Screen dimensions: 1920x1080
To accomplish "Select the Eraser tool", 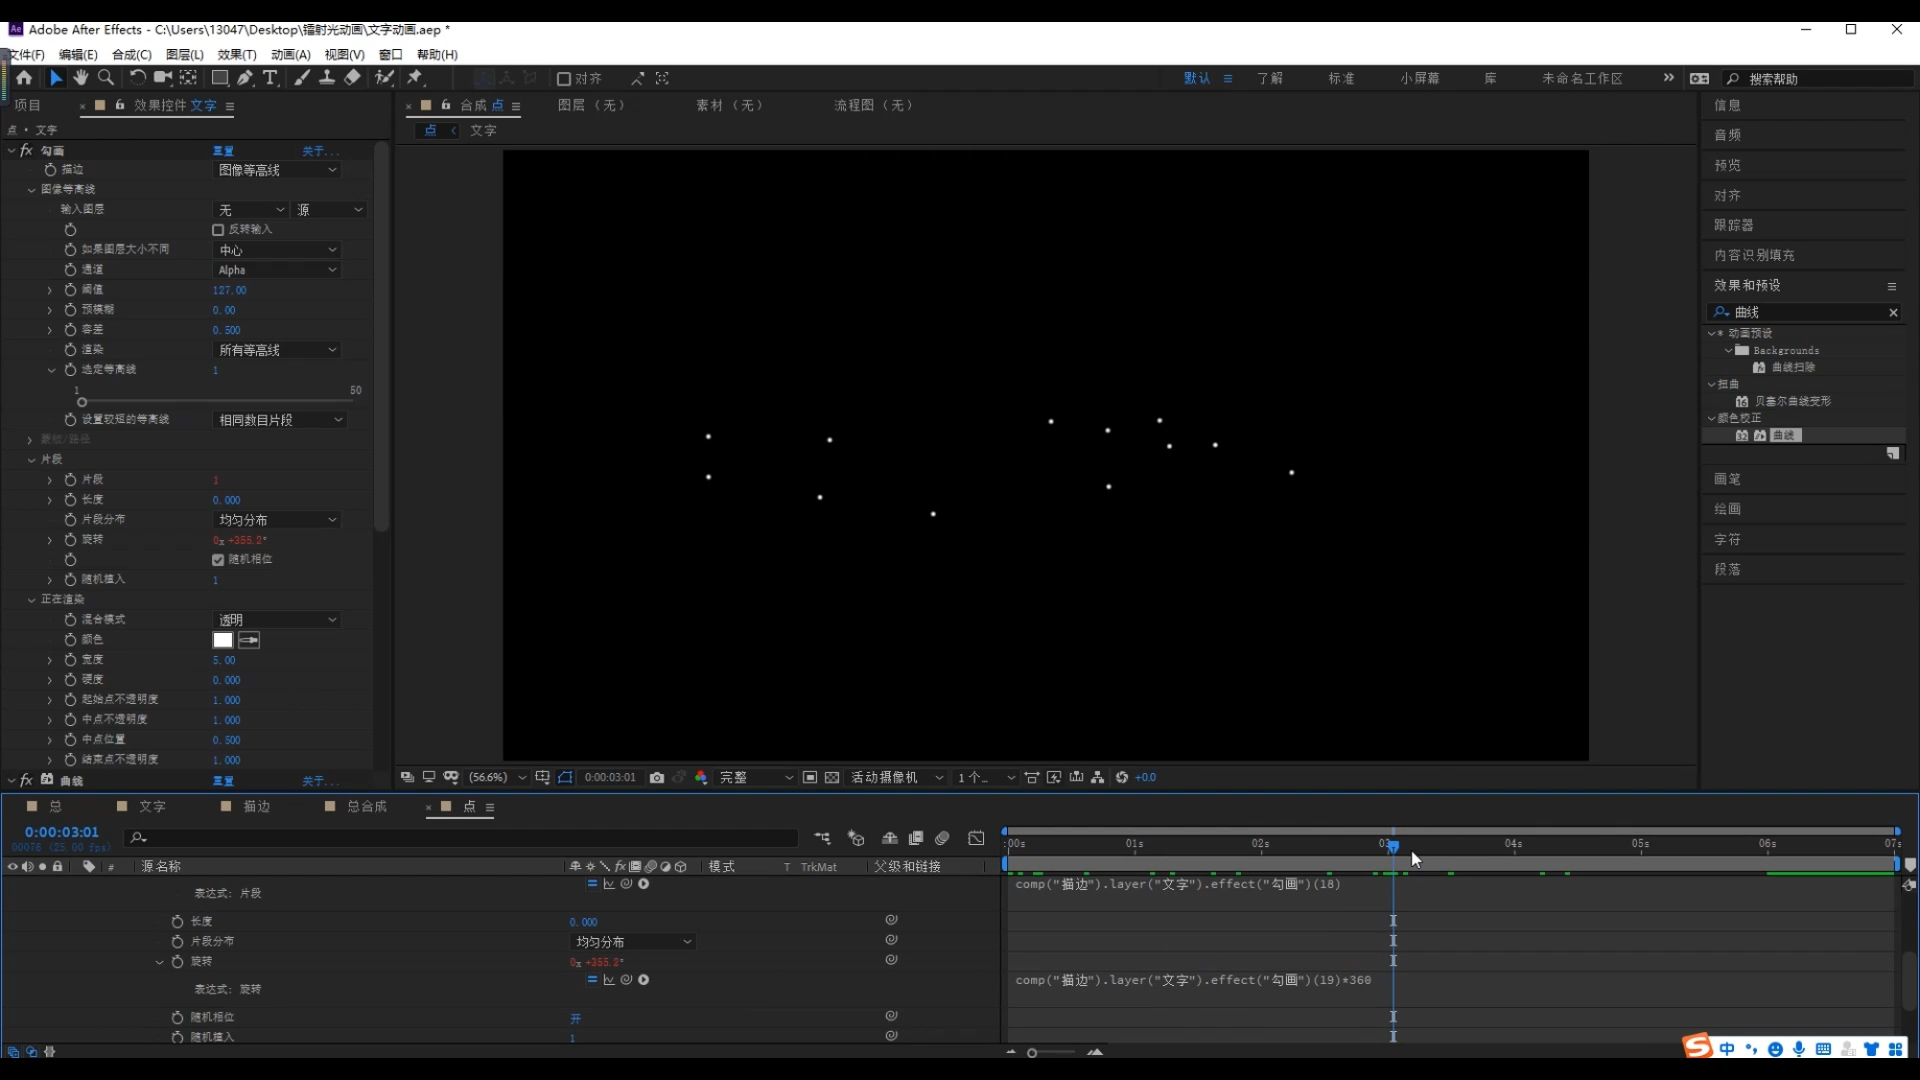I will pos(352,78).
